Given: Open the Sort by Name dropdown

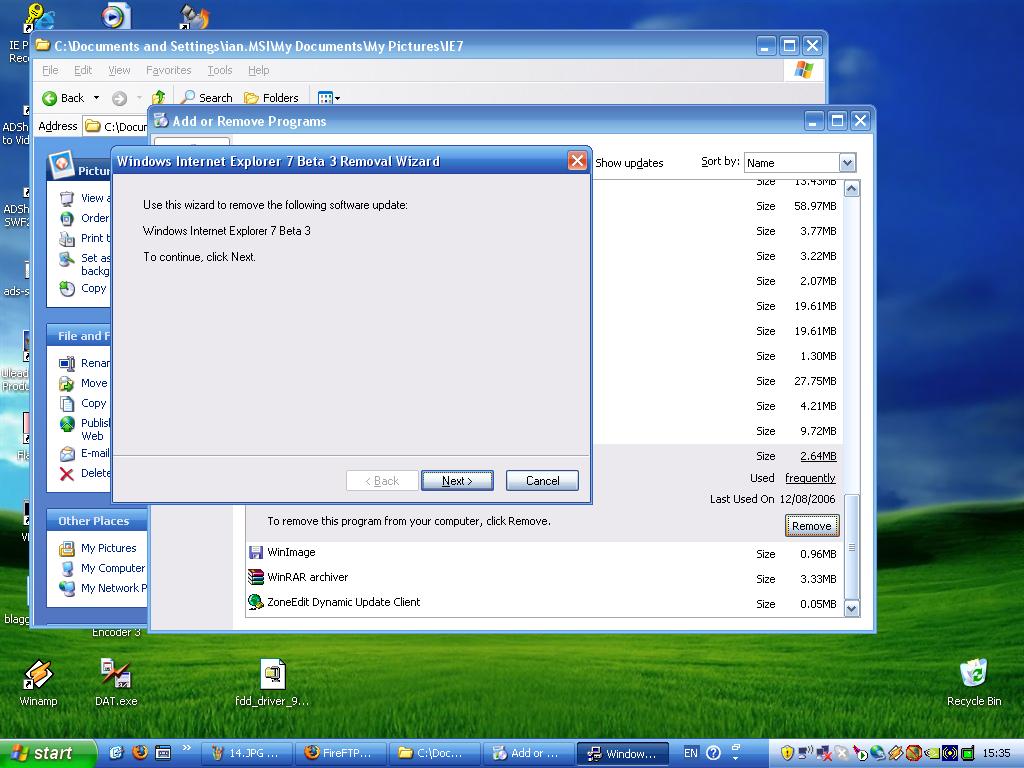Looking at the screenshot, I should coord(847,163).
